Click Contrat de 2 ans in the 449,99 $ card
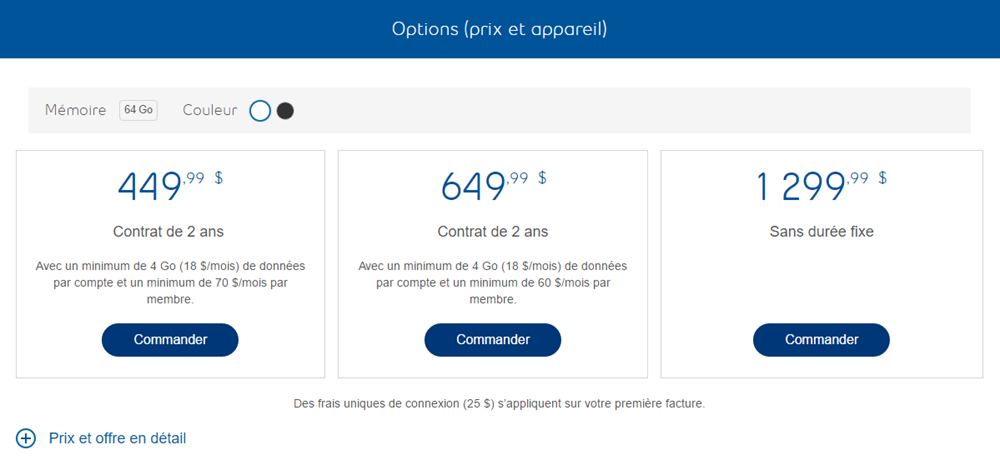The image size is (1000, 460). (168, 232)
